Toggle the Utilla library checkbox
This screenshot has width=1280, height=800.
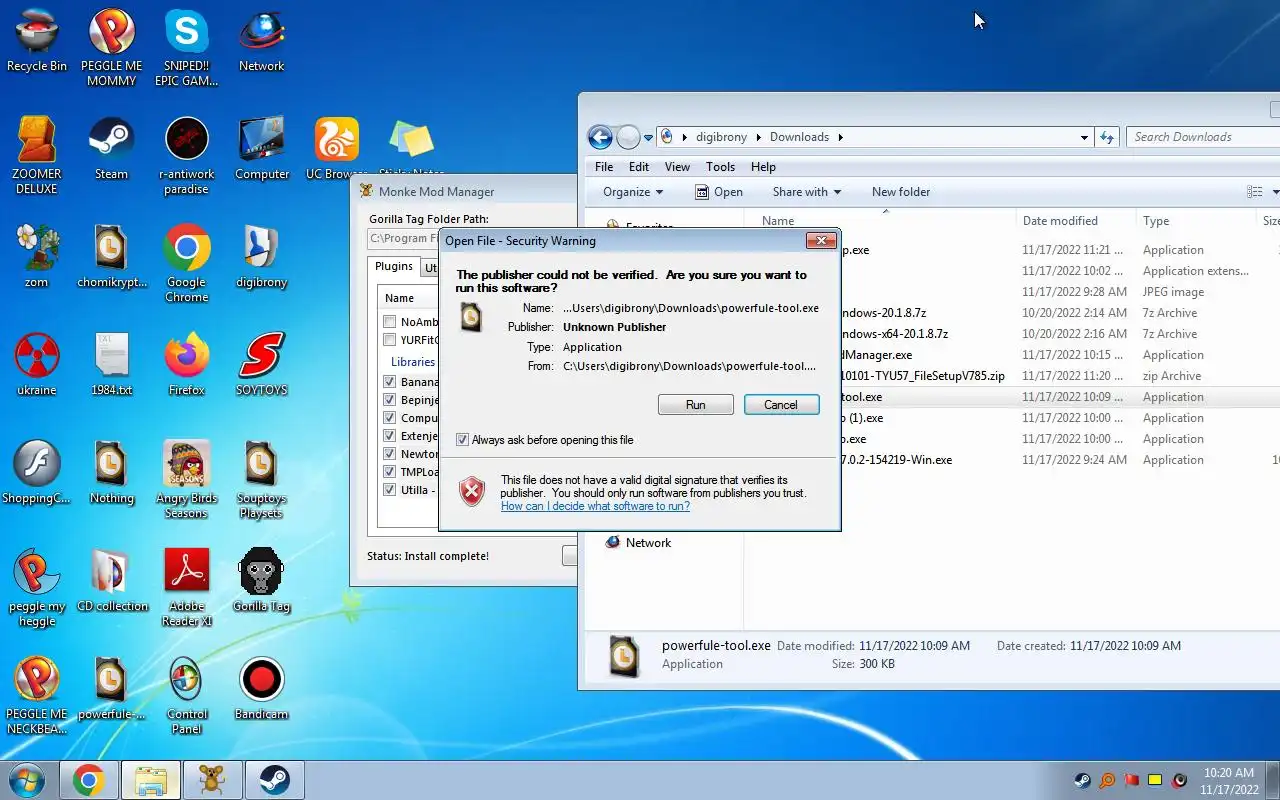[390, 490]
